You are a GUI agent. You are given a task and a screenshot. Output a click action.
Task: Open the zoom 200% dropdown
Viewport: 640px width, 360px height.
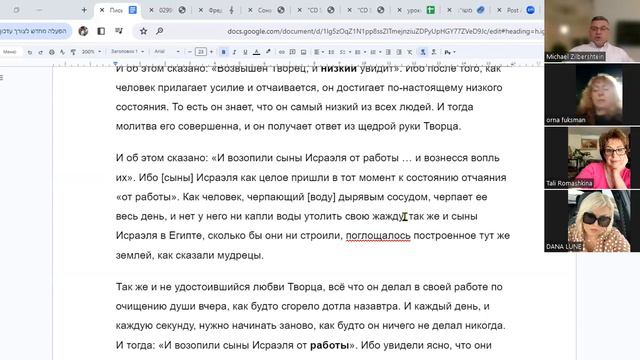[x=91, y=52]
